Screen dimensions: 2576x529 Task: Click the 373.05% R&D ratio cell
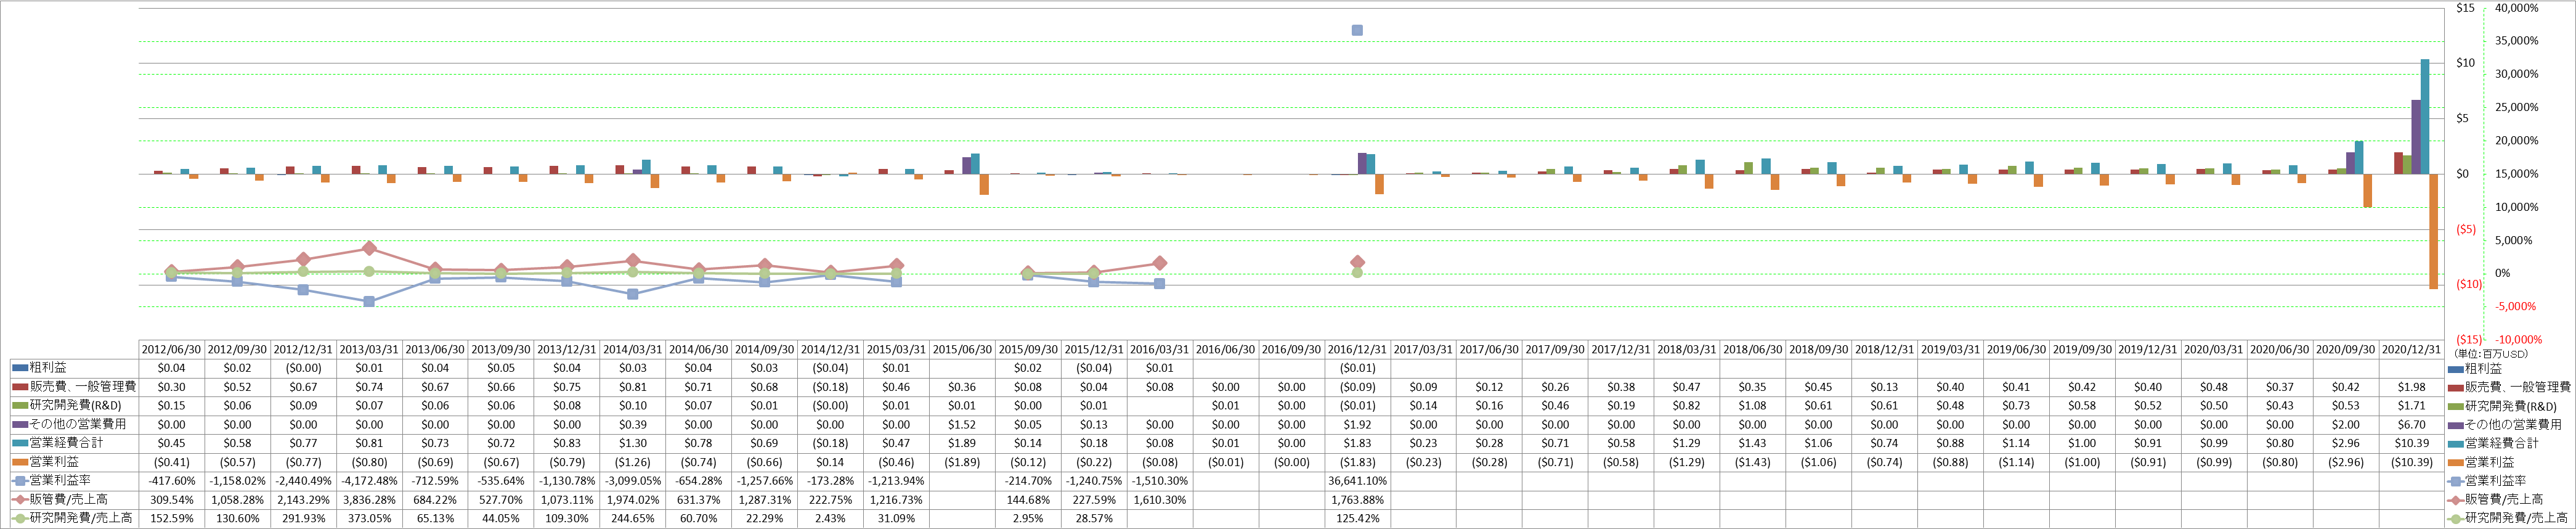369,519
